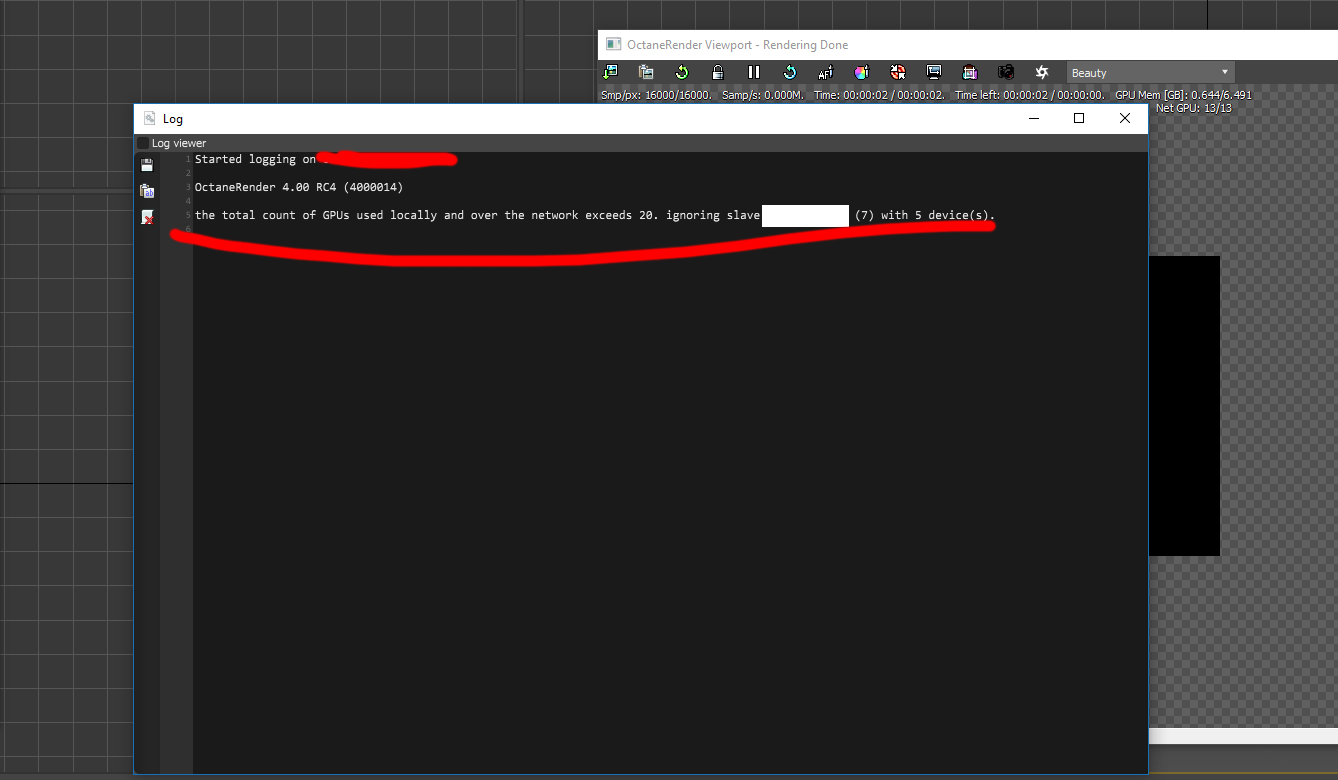Click the 'Smp/px: 16000/16000.' status readout
This screenshot has height=780, width=1338.
[x=656, y=95]
